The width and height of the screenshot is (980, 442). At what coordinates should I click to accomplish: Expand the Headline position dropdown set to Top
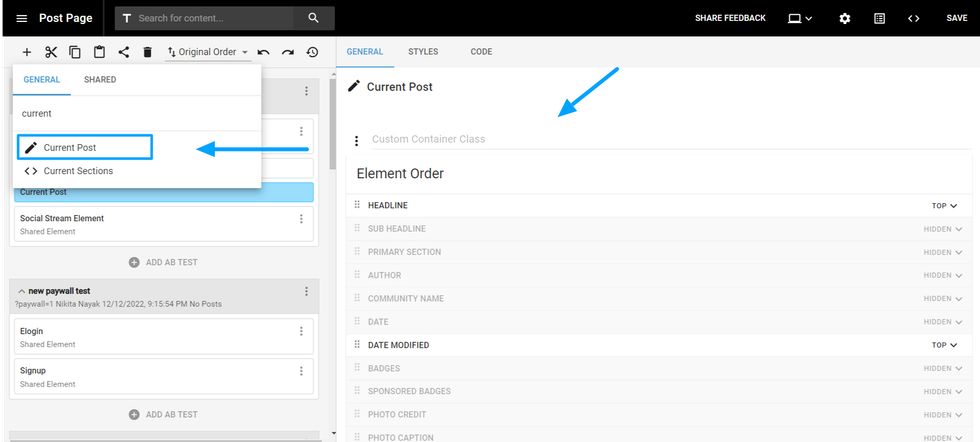coord(944,205)
